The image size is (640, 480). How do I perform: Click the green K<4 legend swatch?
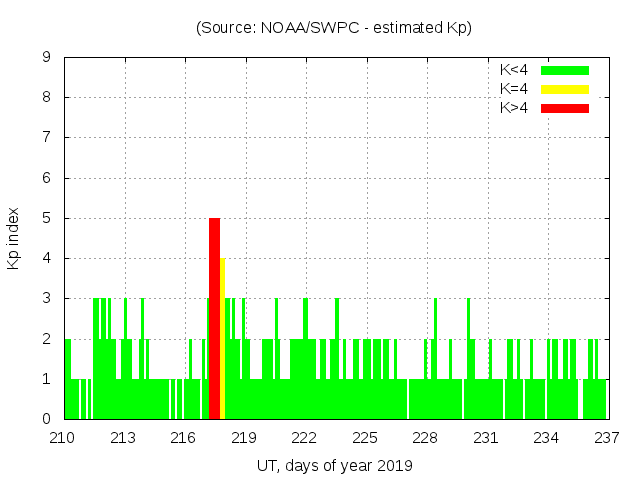[565, 70]
